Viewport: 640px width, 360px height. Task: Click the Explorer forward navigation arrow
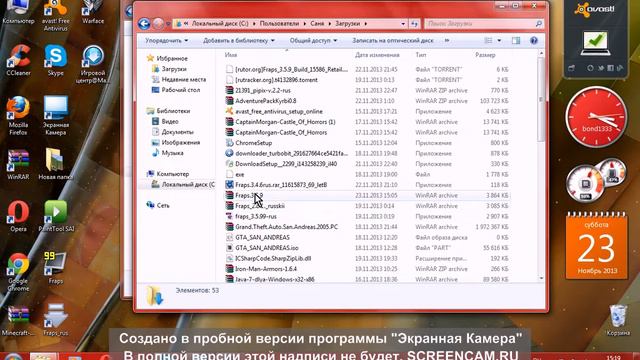coord(158,24)
